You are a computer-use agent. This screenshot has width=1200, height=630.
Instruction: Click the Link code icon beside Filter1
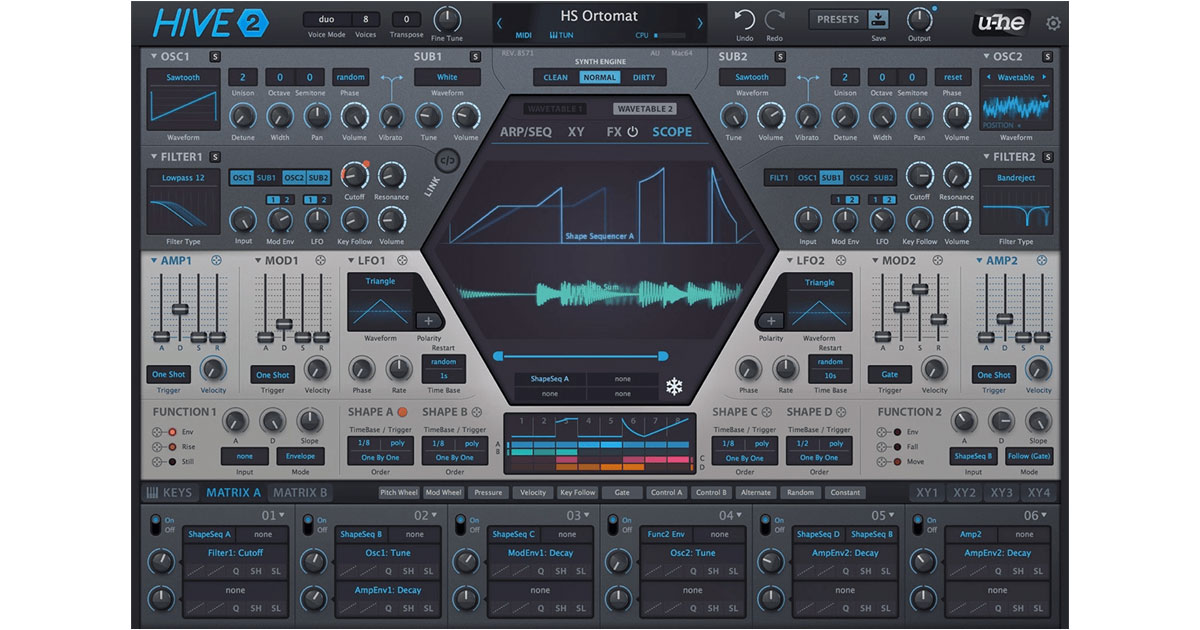pyautogui.click(x=447, y=160)
